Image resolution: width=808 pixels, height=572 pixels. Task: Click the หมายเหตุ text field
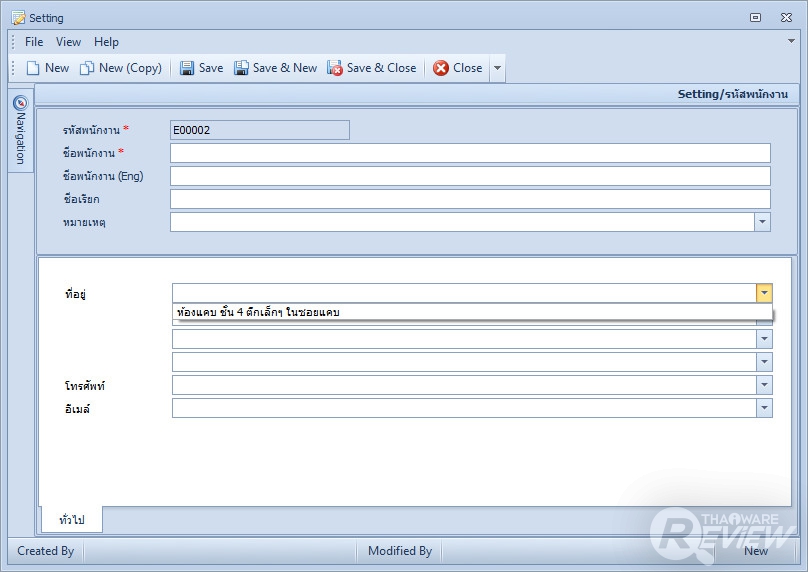(462, 222)
